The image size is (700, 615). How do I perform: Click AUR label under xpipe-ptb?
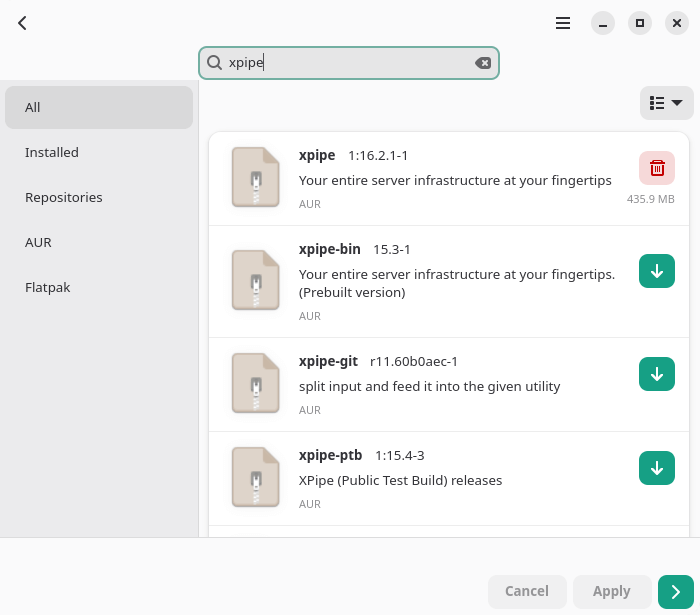pyautogui.click(x=310, y=504)
